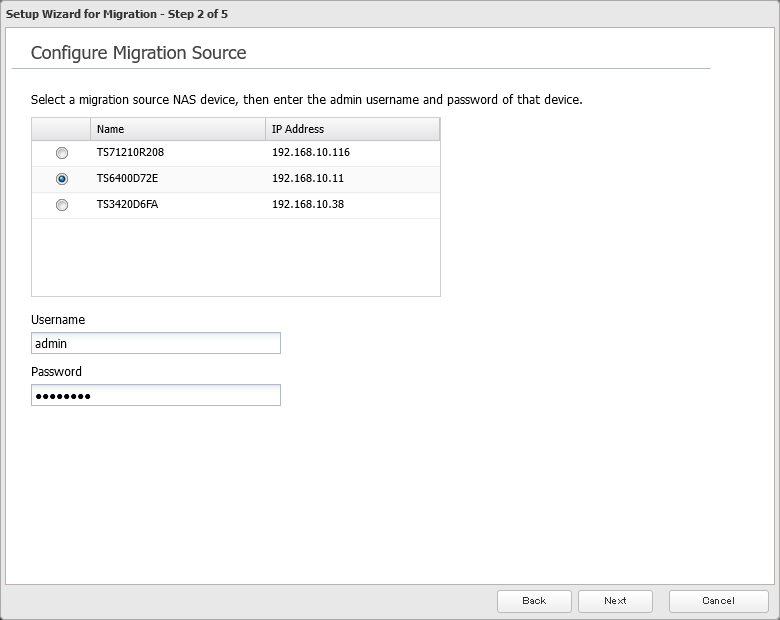Screen dimensions: 780x620
Task: Click the IP Address column header
Action: click(x=352, y=129)
